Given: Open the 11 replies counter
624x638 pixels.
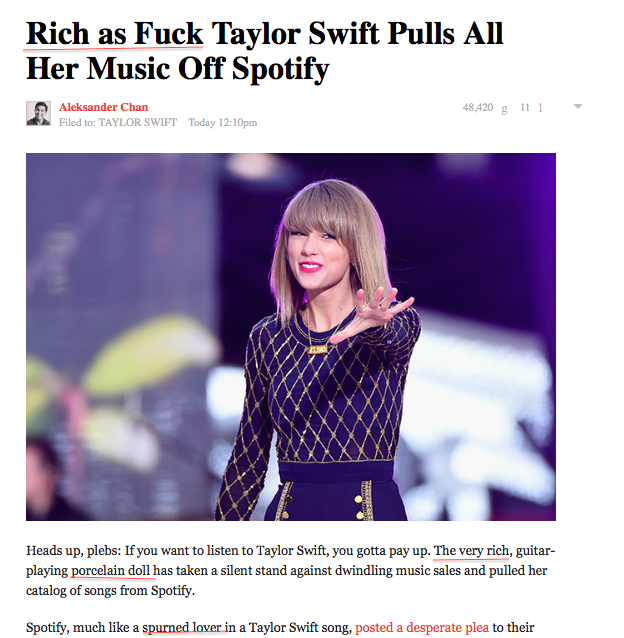Looking at the screenshot, I should pos(525,107).
